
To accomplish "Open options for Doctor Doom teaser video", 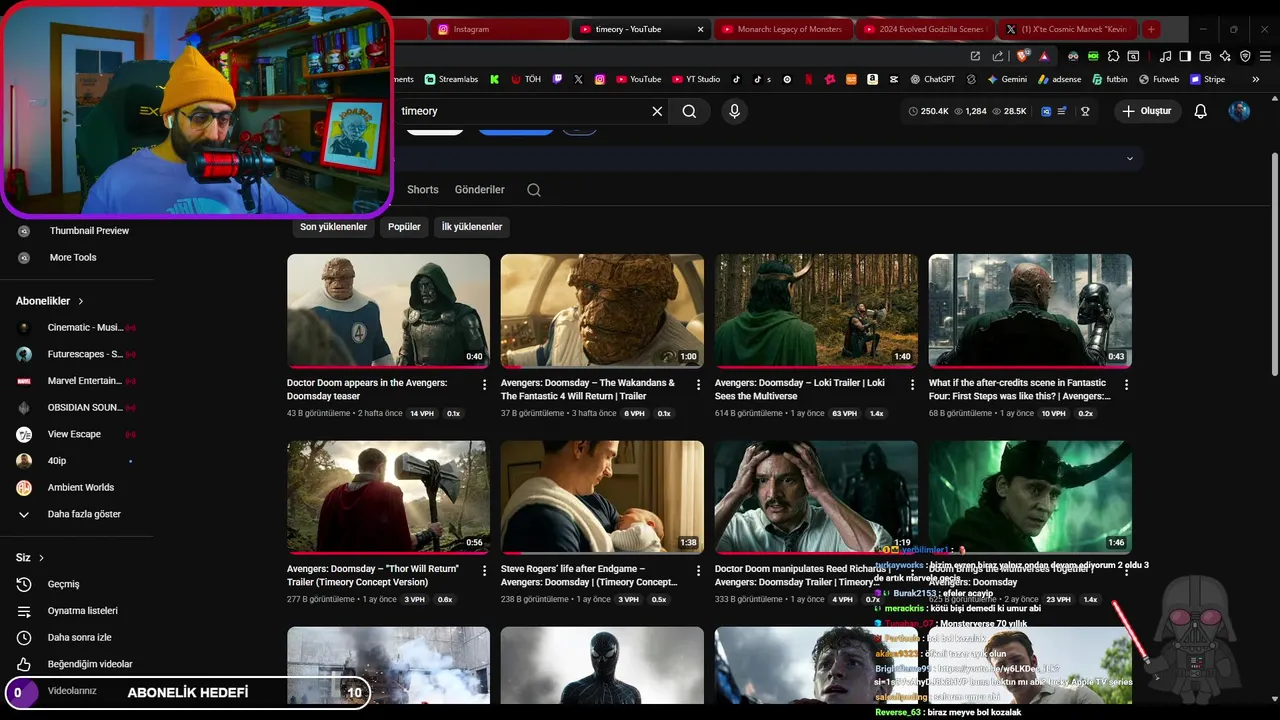I will [x=485, y=384].
